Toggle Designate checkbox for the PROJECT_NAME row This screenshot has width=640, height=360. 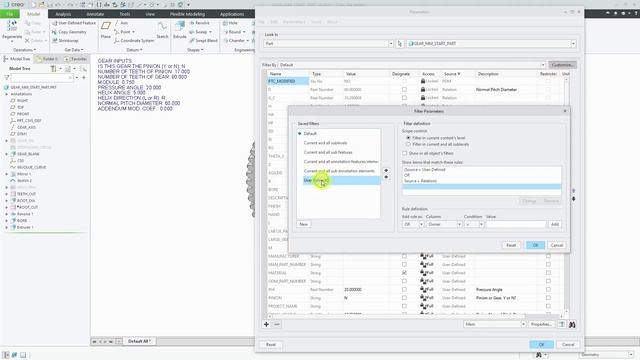coord(404,306)
